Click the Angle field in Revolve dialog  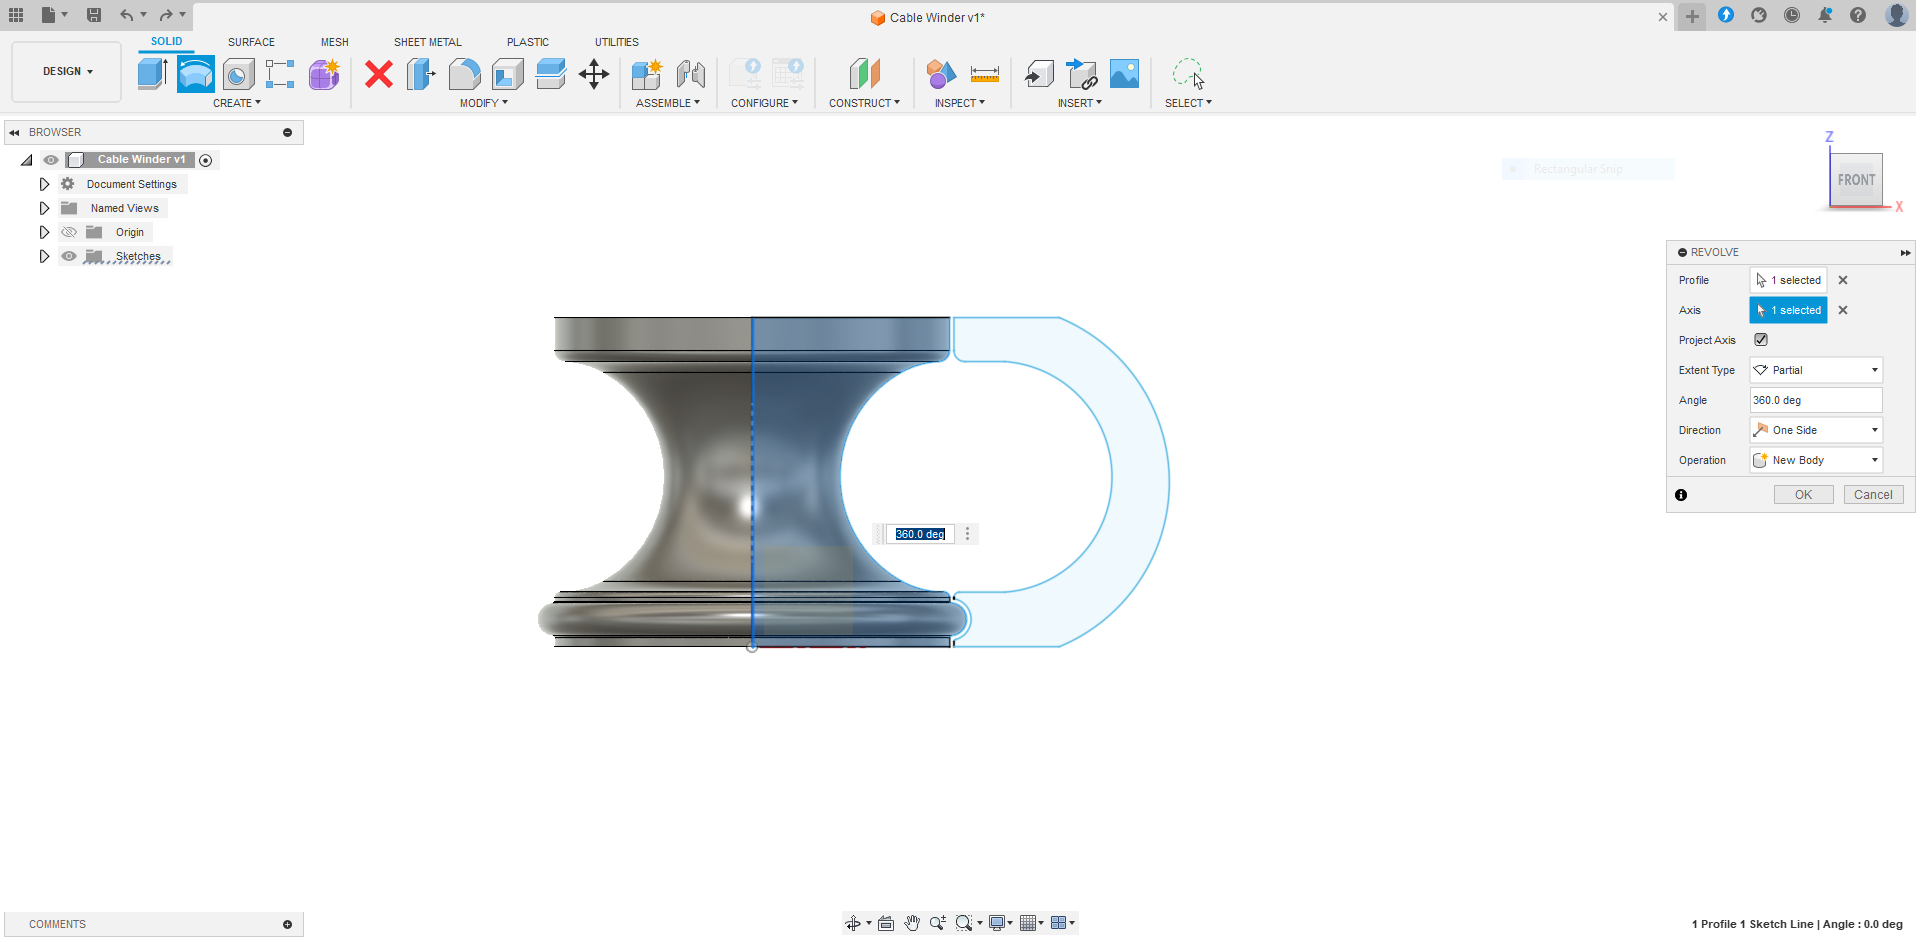(1816, 400)
